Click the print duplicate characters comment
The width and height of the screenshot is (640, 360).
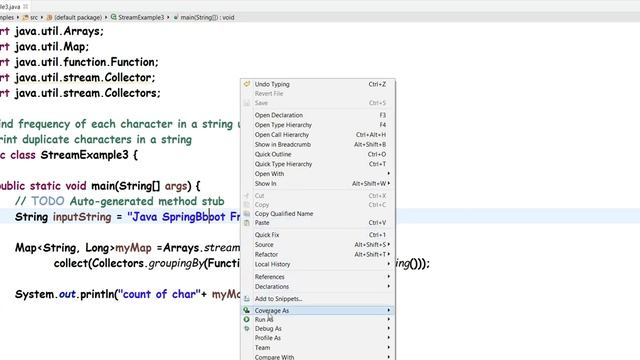coord(96,140)
